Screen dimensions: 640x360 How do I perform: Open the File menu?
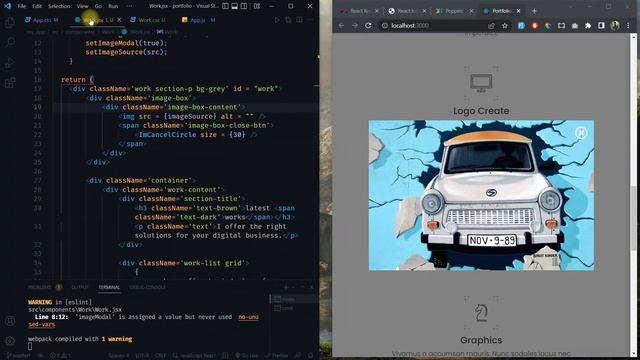(22, 6)
